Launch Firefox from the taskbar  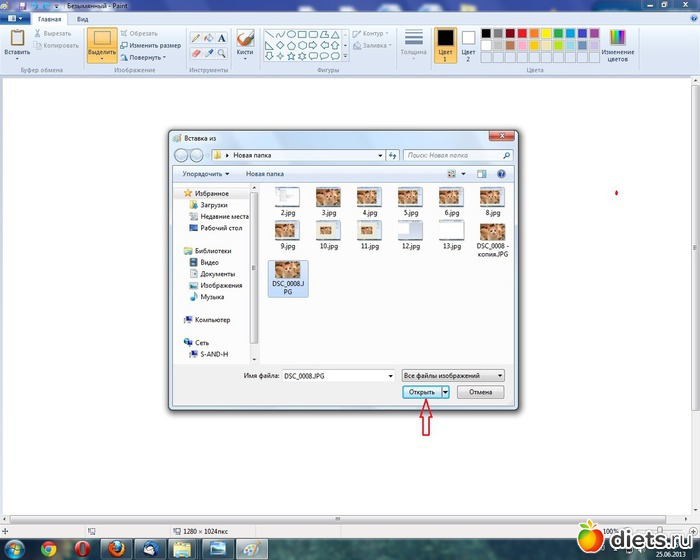tap(117, 548)
